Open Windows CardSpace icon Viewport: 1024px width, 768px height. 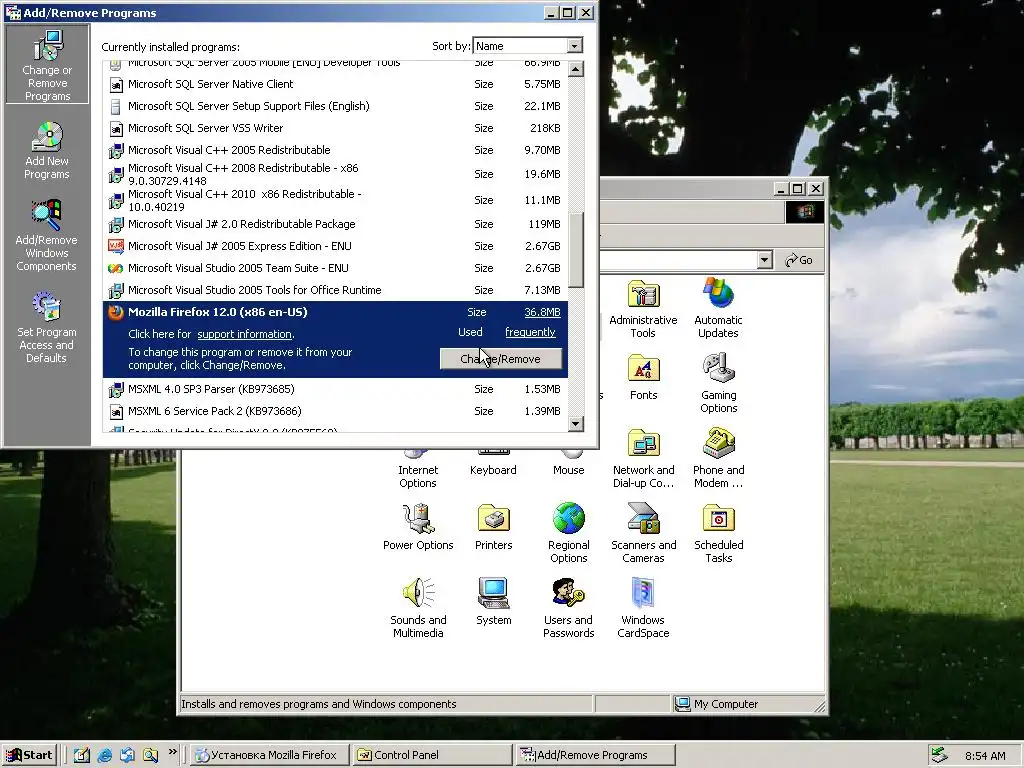(x=643, y=609)
